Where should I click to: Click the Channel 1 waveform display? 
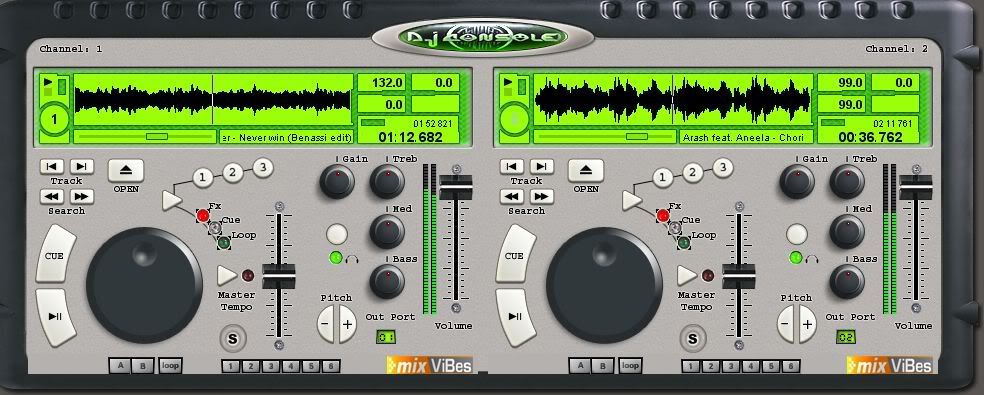[x=213, y=100]
